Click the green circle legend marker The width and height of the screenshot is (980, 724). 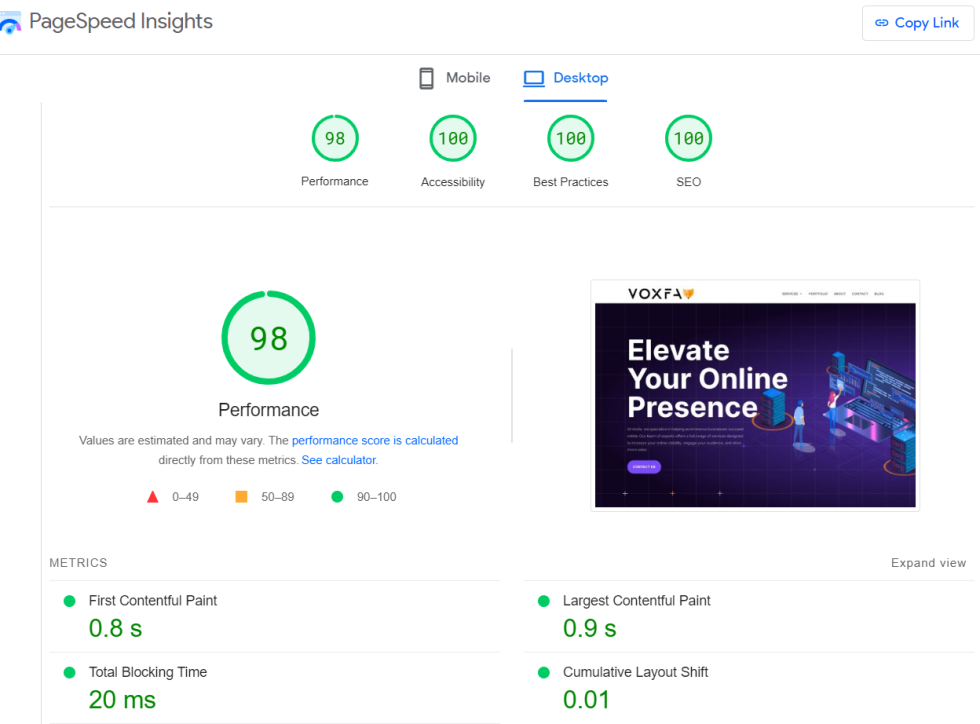pos(337,496)
